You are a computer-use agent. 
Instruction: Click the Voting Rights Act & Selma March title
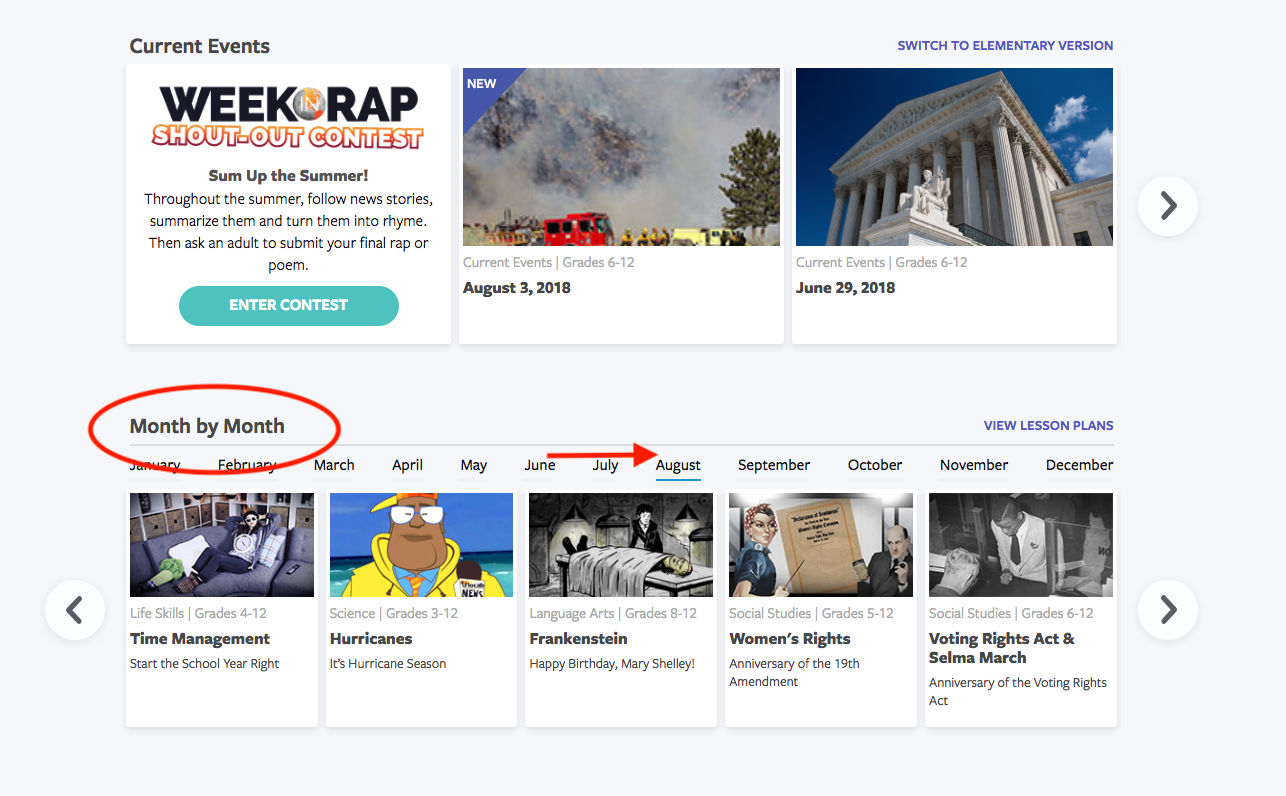point(1001,648)
